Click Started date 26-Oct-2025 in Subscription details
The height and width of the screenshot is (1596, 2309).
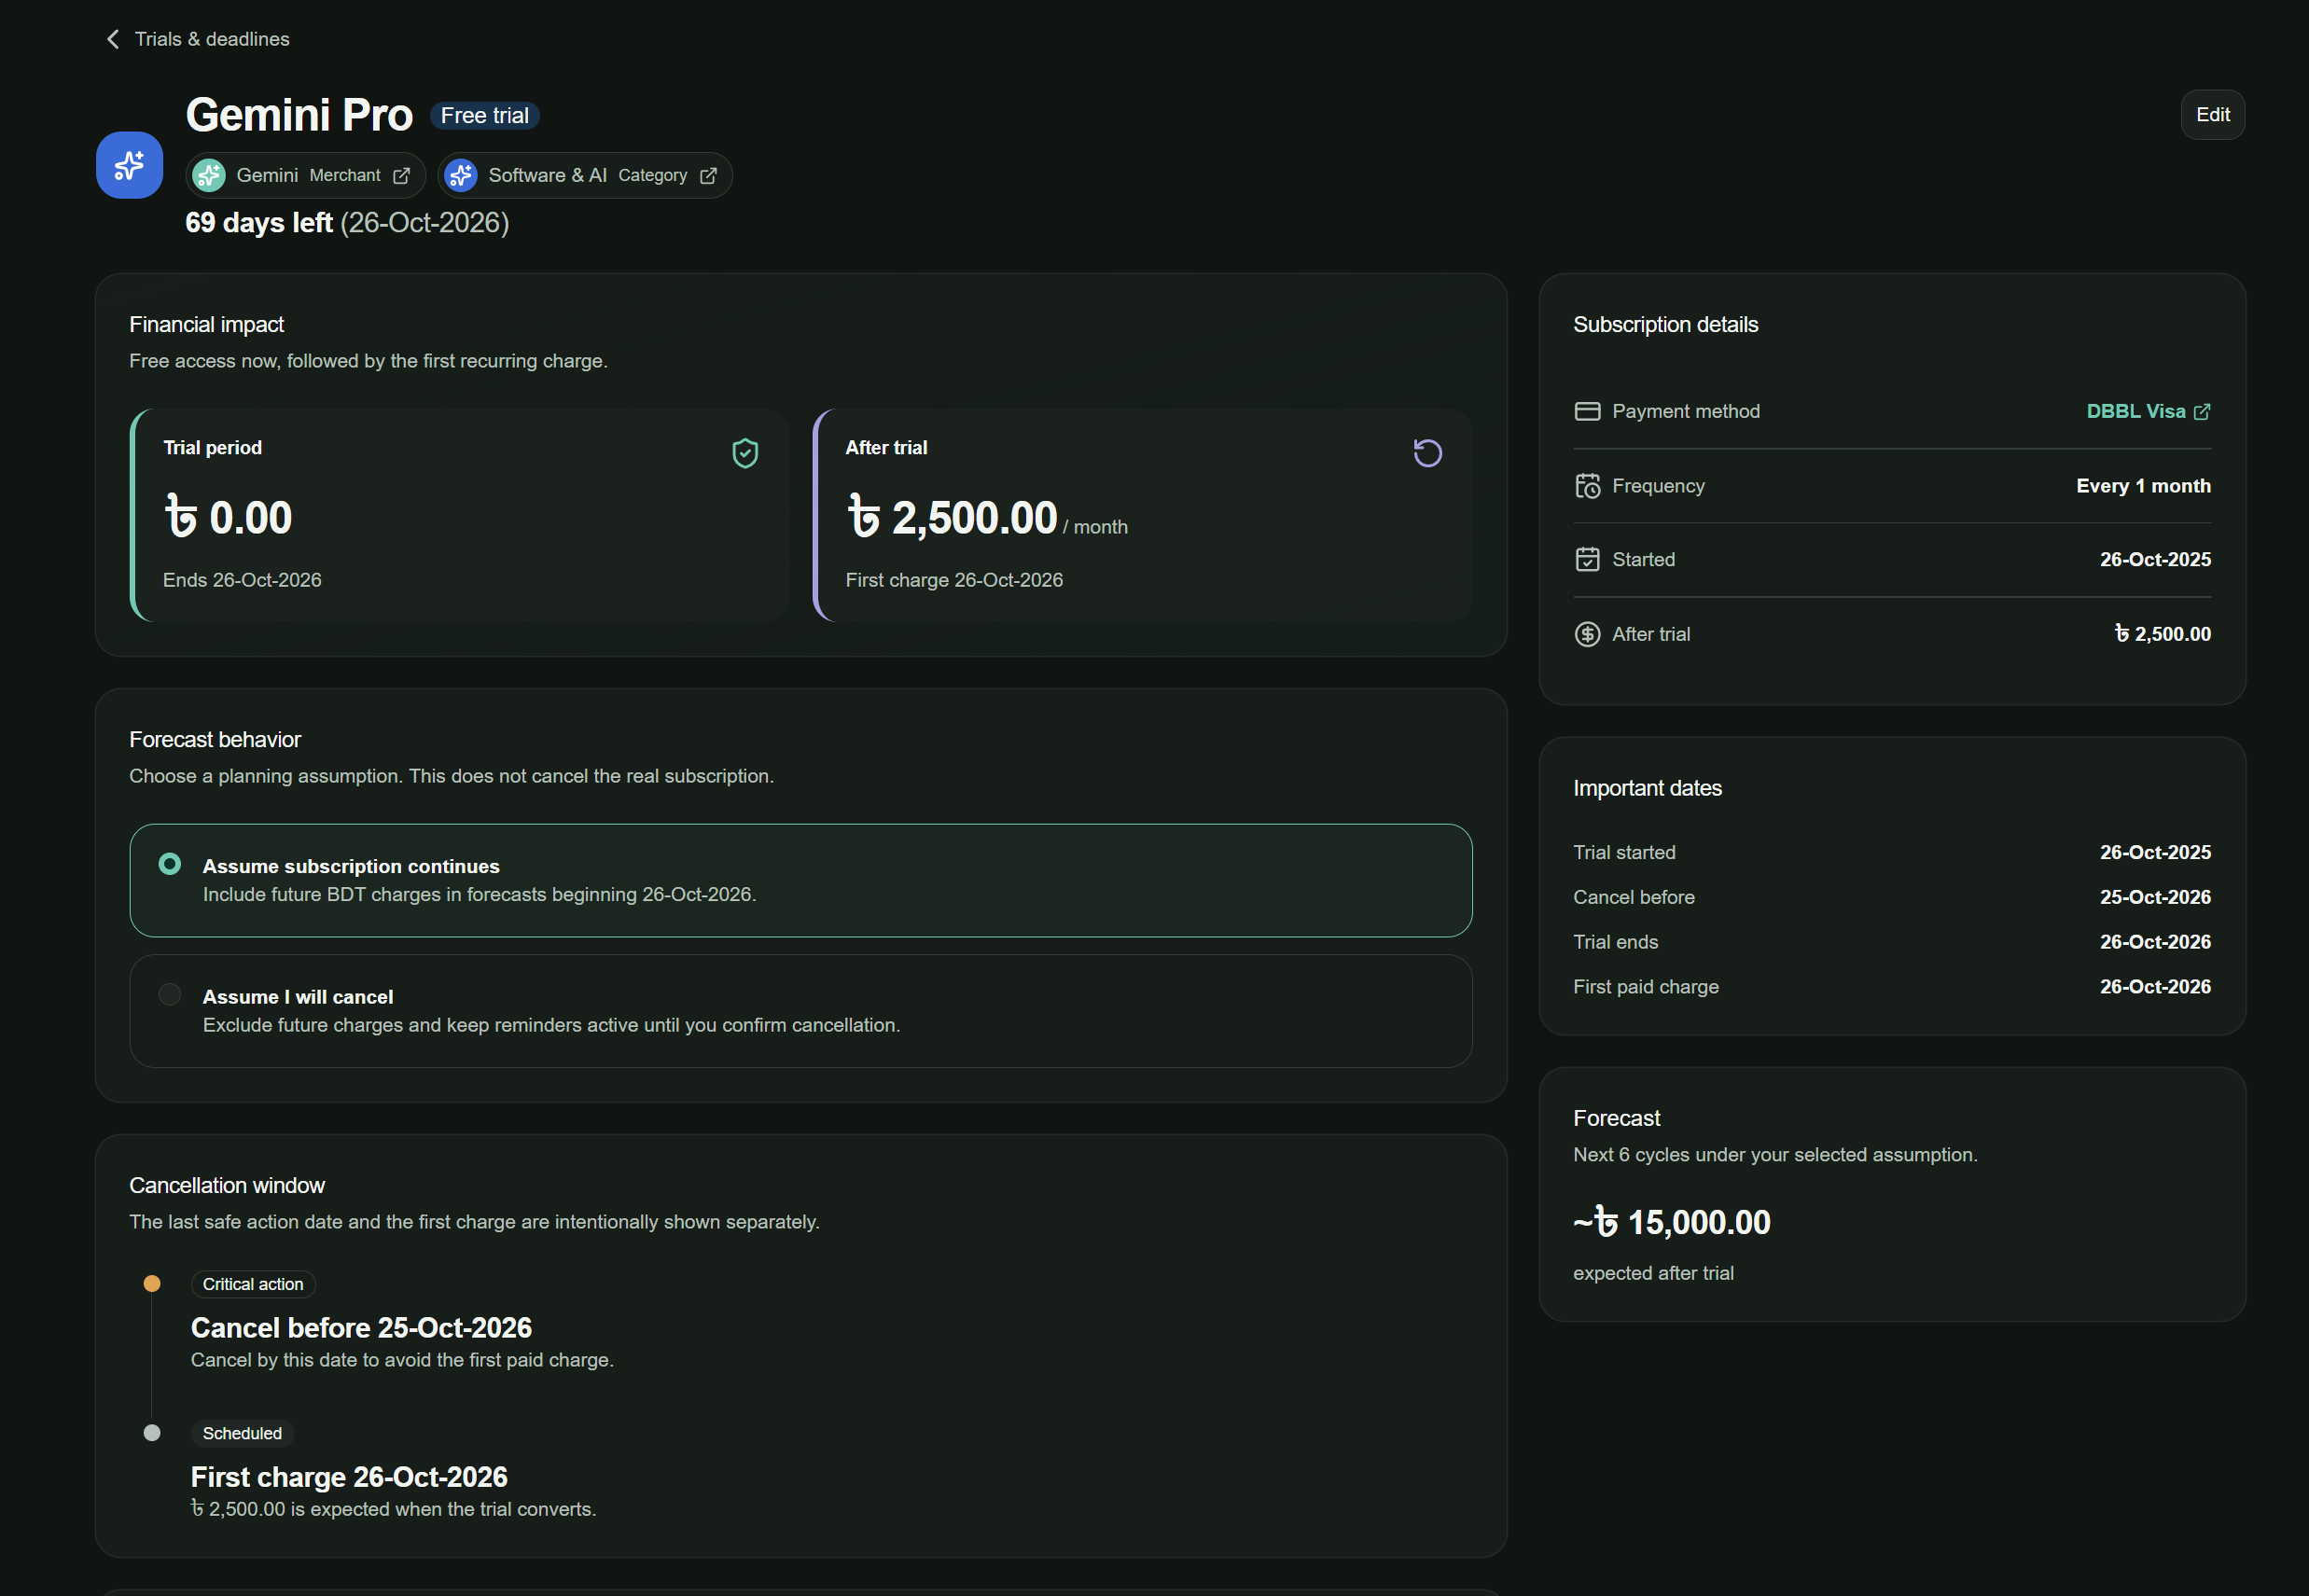[x=2155, y=560]
